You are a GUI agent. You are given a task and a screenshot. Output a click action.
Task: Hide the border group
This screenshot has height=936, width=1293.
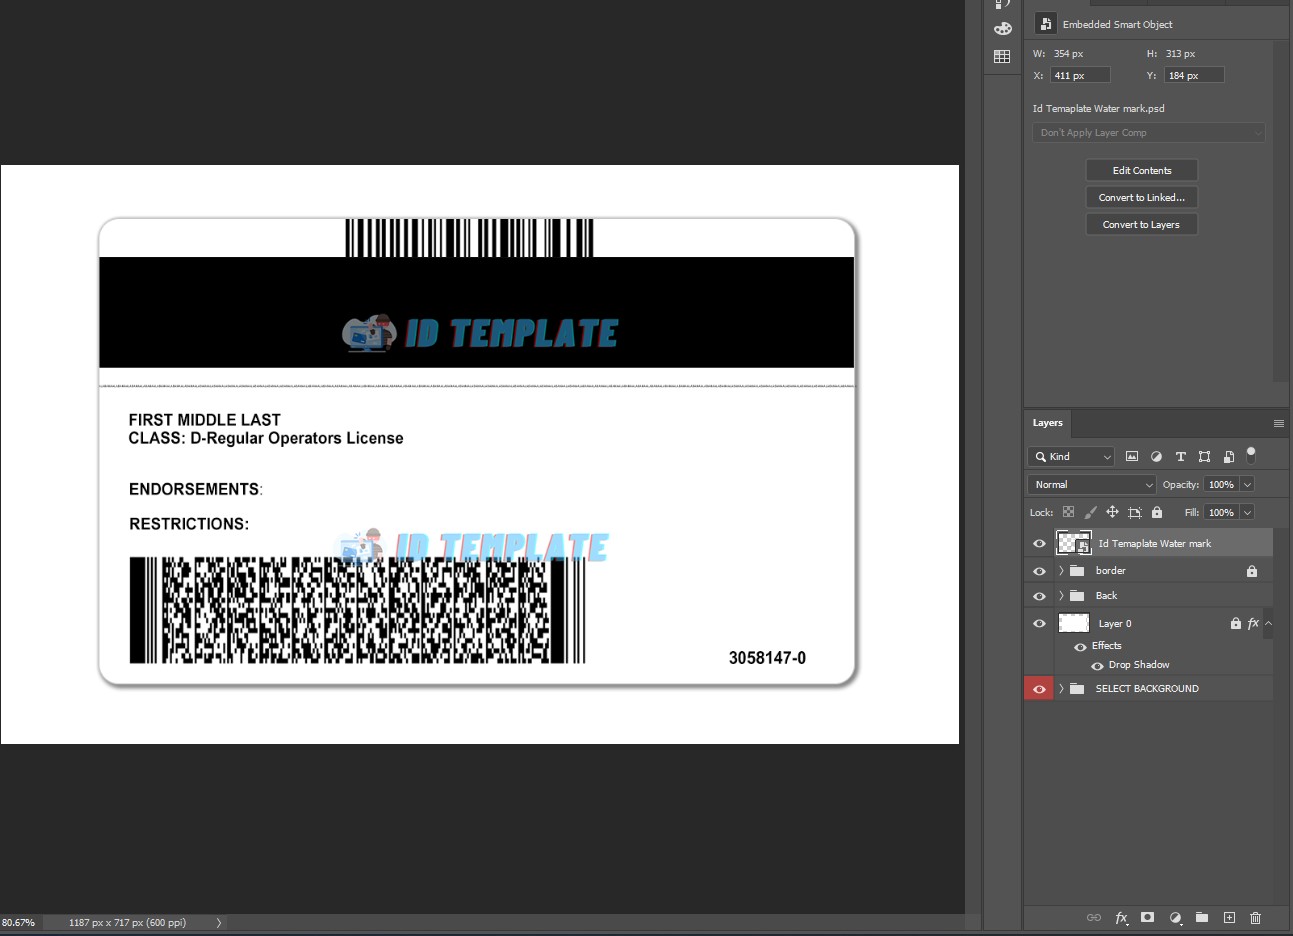1039,571
